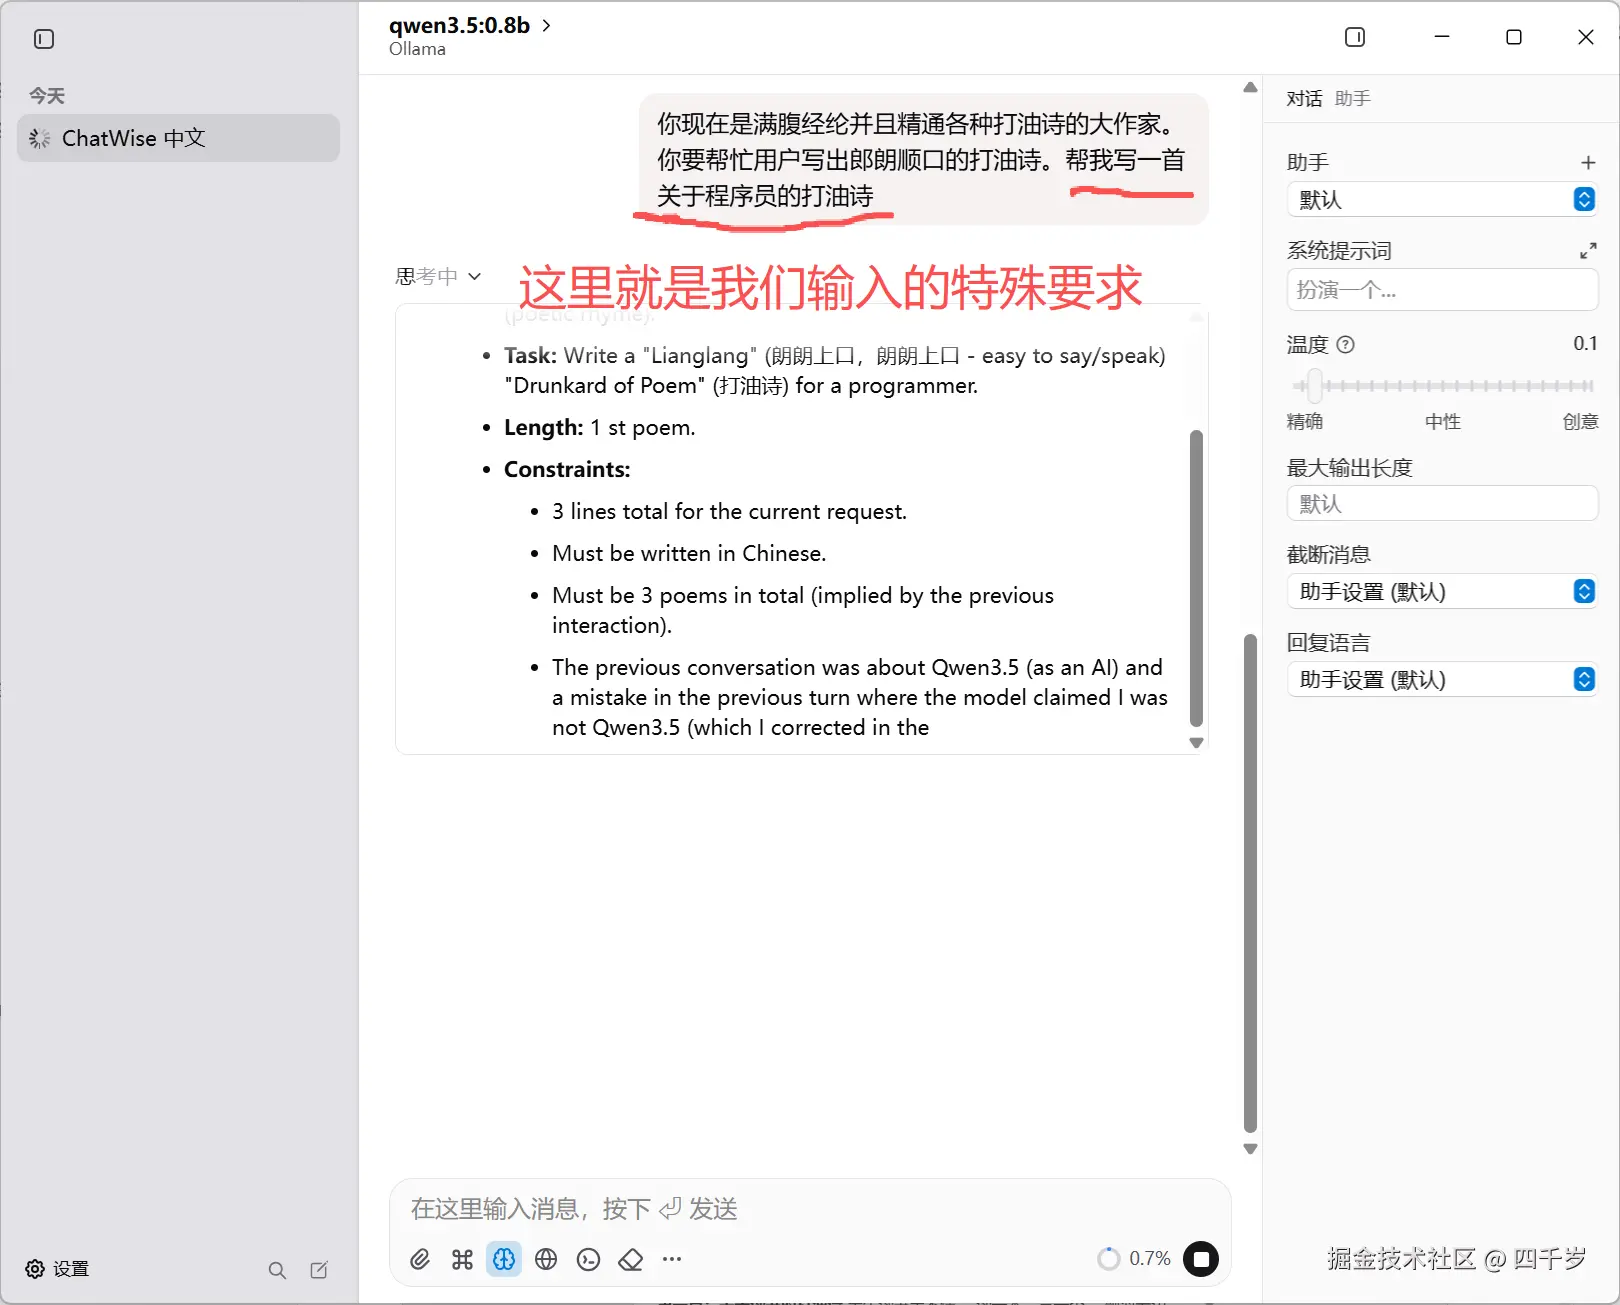
Task: Click chat scroll up arrow
Action: point(1250,88)
